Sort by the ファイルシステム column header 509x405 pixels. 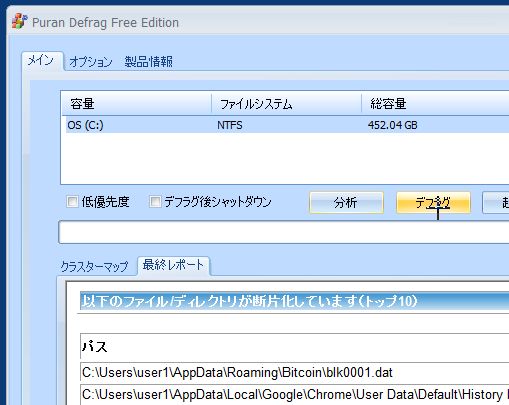click(287, 104)
